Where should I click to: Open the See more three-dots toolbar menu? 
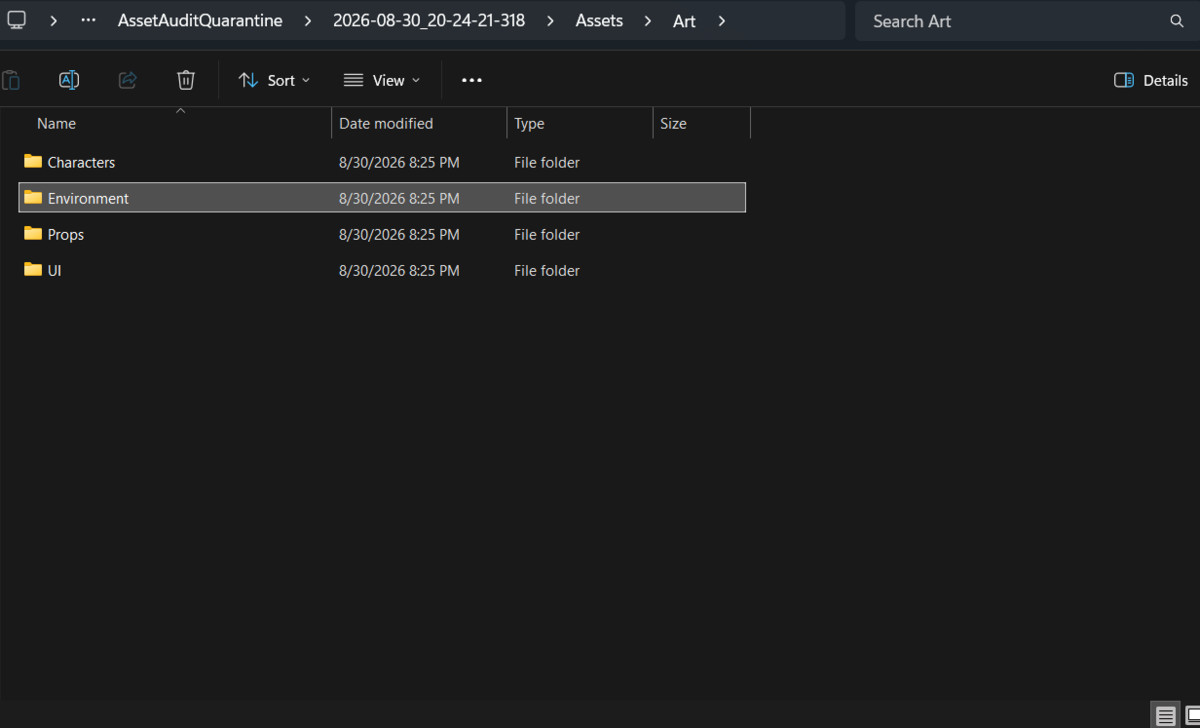click(x=472, y=80)
